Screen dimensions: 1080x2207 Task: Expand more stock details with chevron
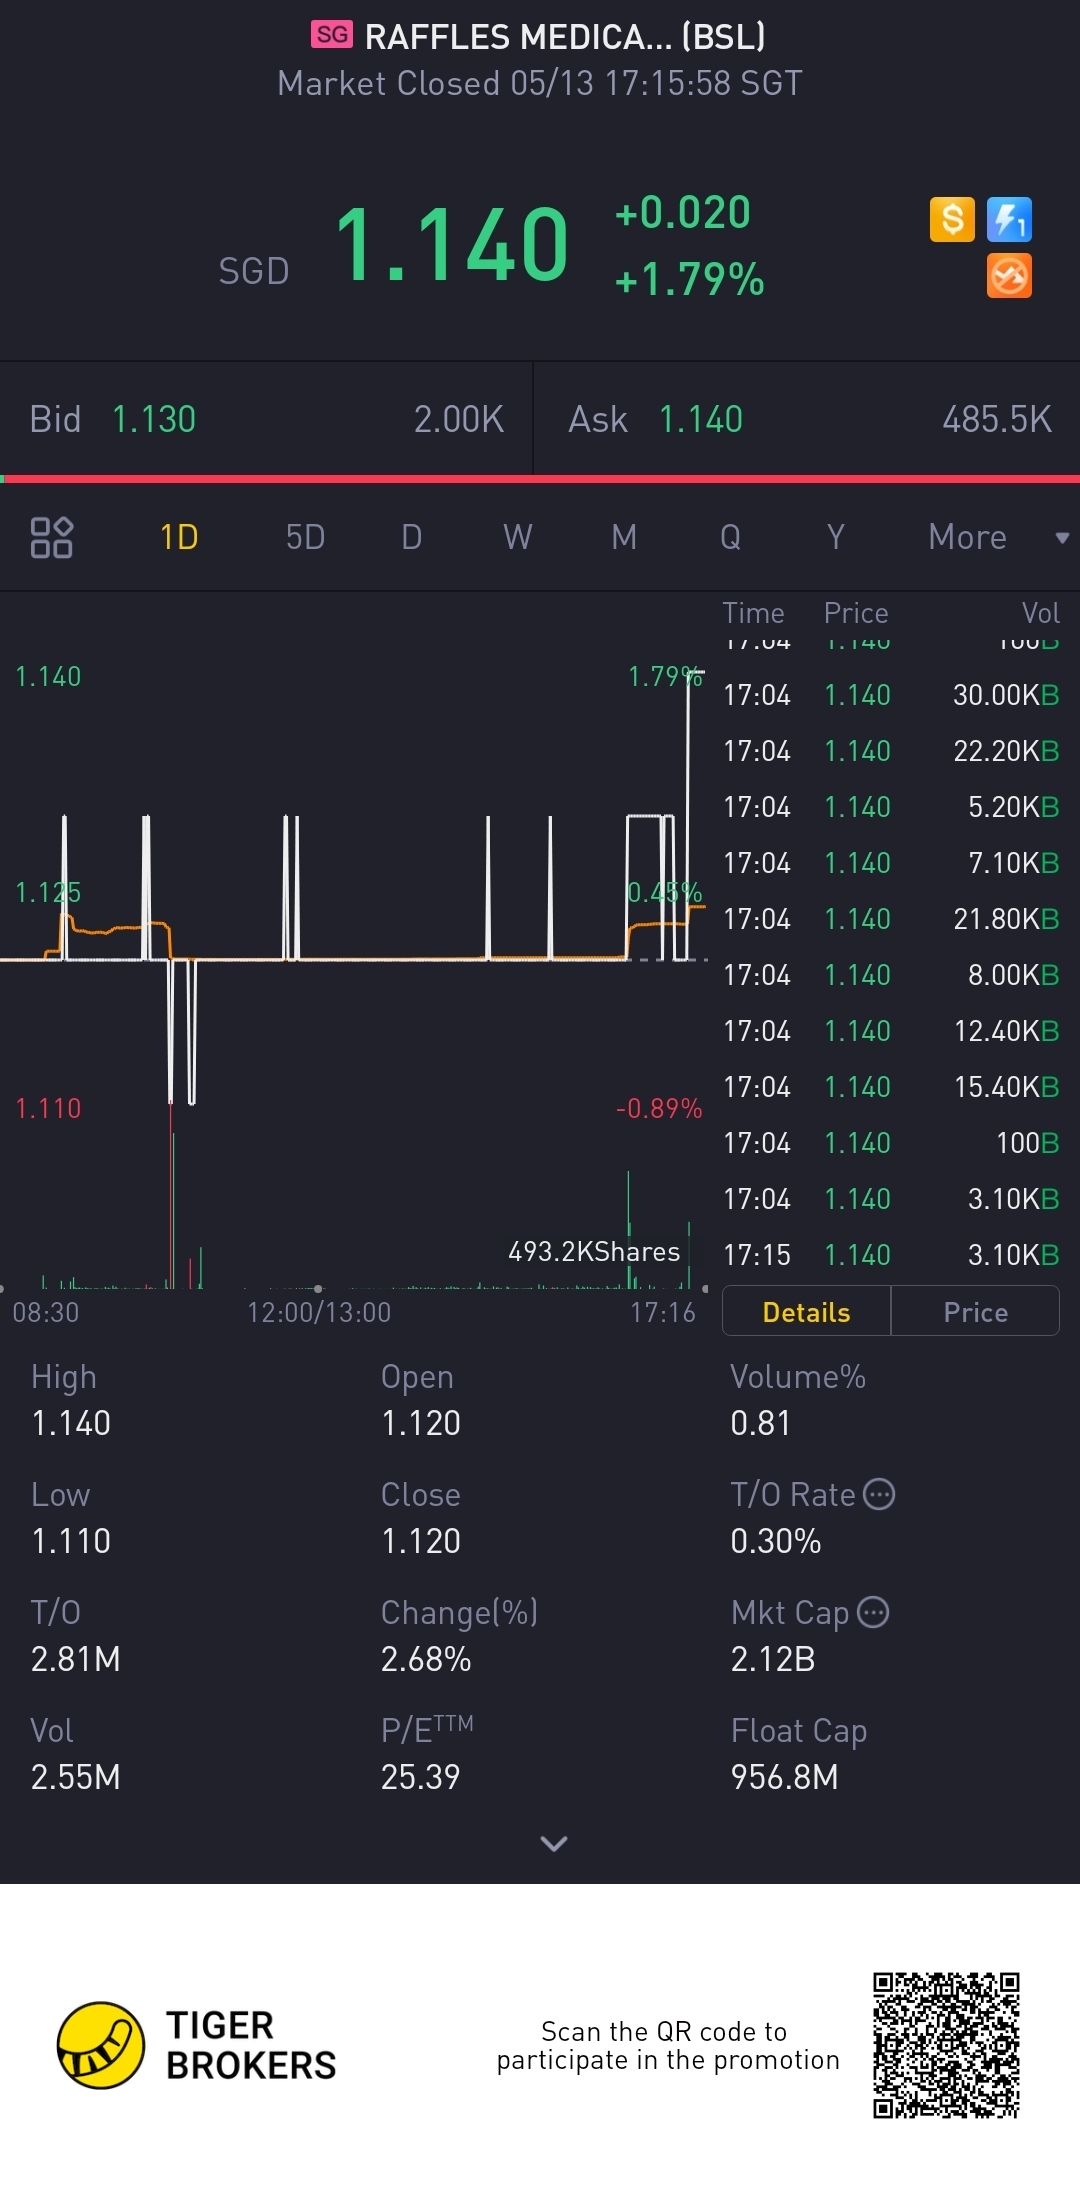(x=553, y=1843)
